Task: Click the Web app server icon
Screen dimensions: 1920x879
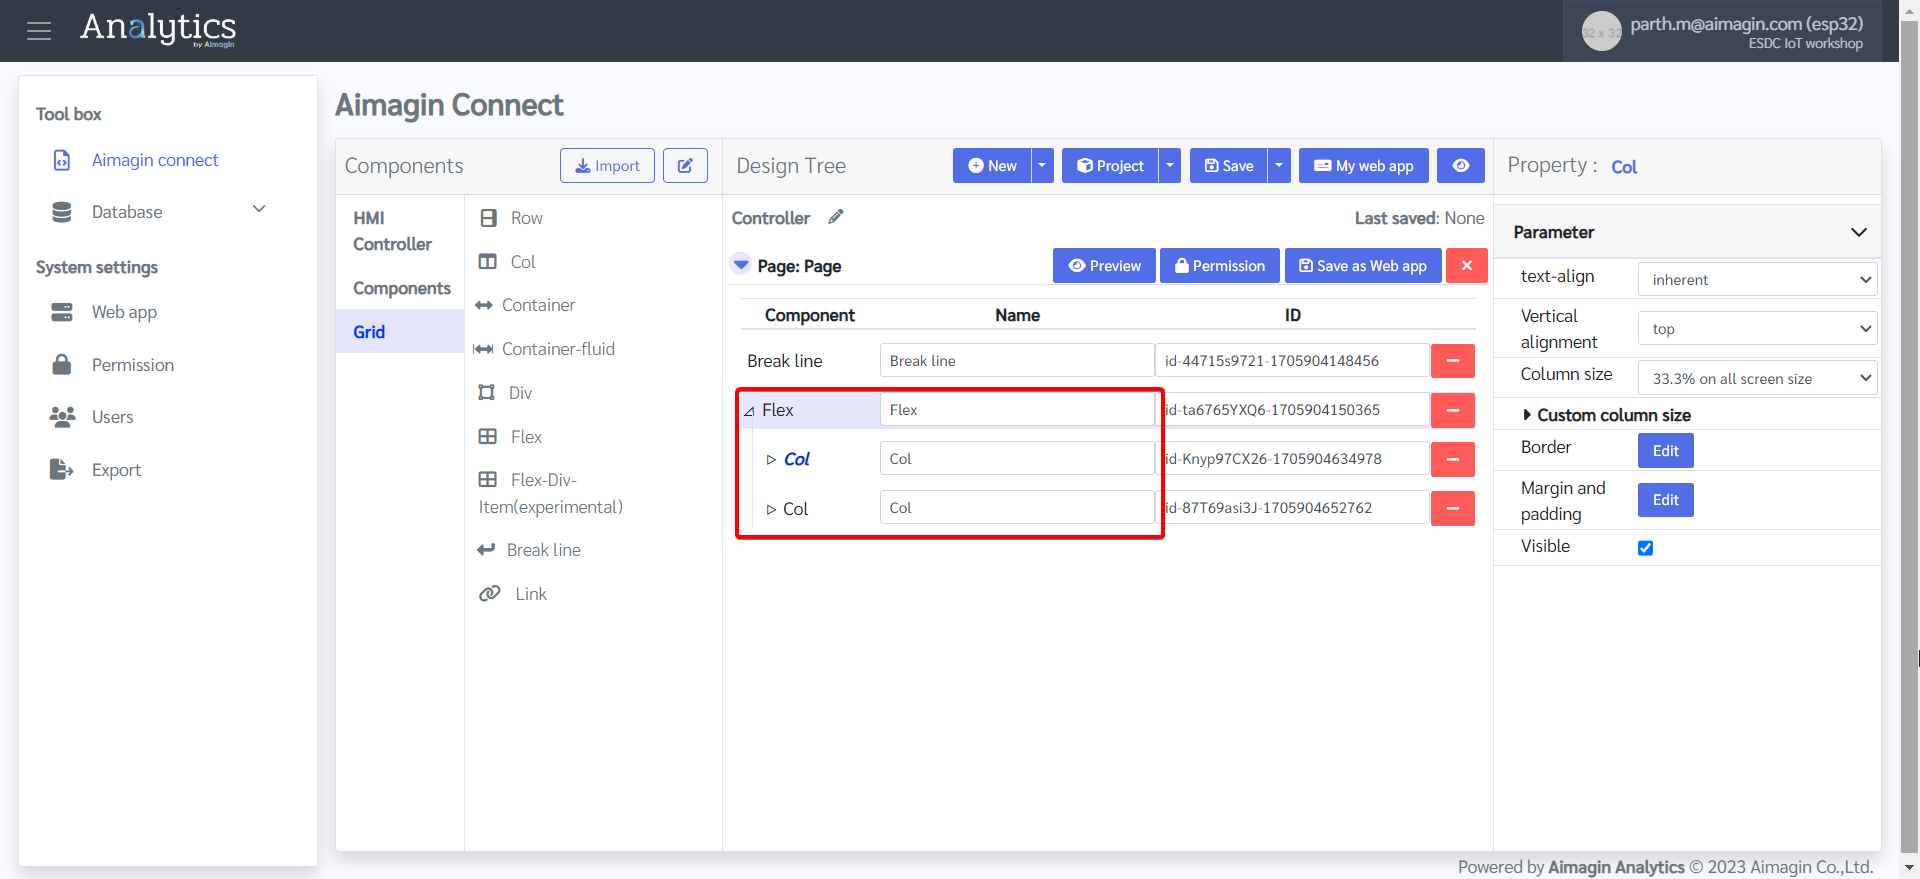Action: point(62,312)
